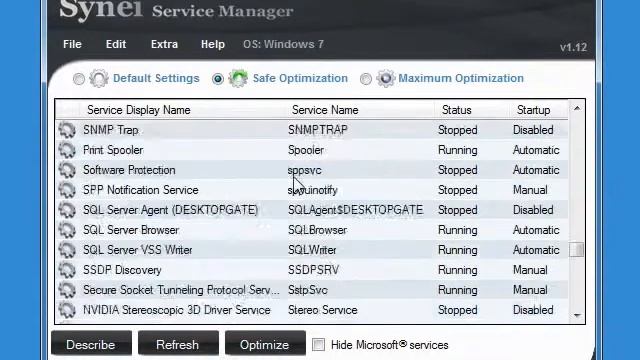Select the Software Protection service row
This screenshot has height=360, width=640.
[x=311, y=170]
